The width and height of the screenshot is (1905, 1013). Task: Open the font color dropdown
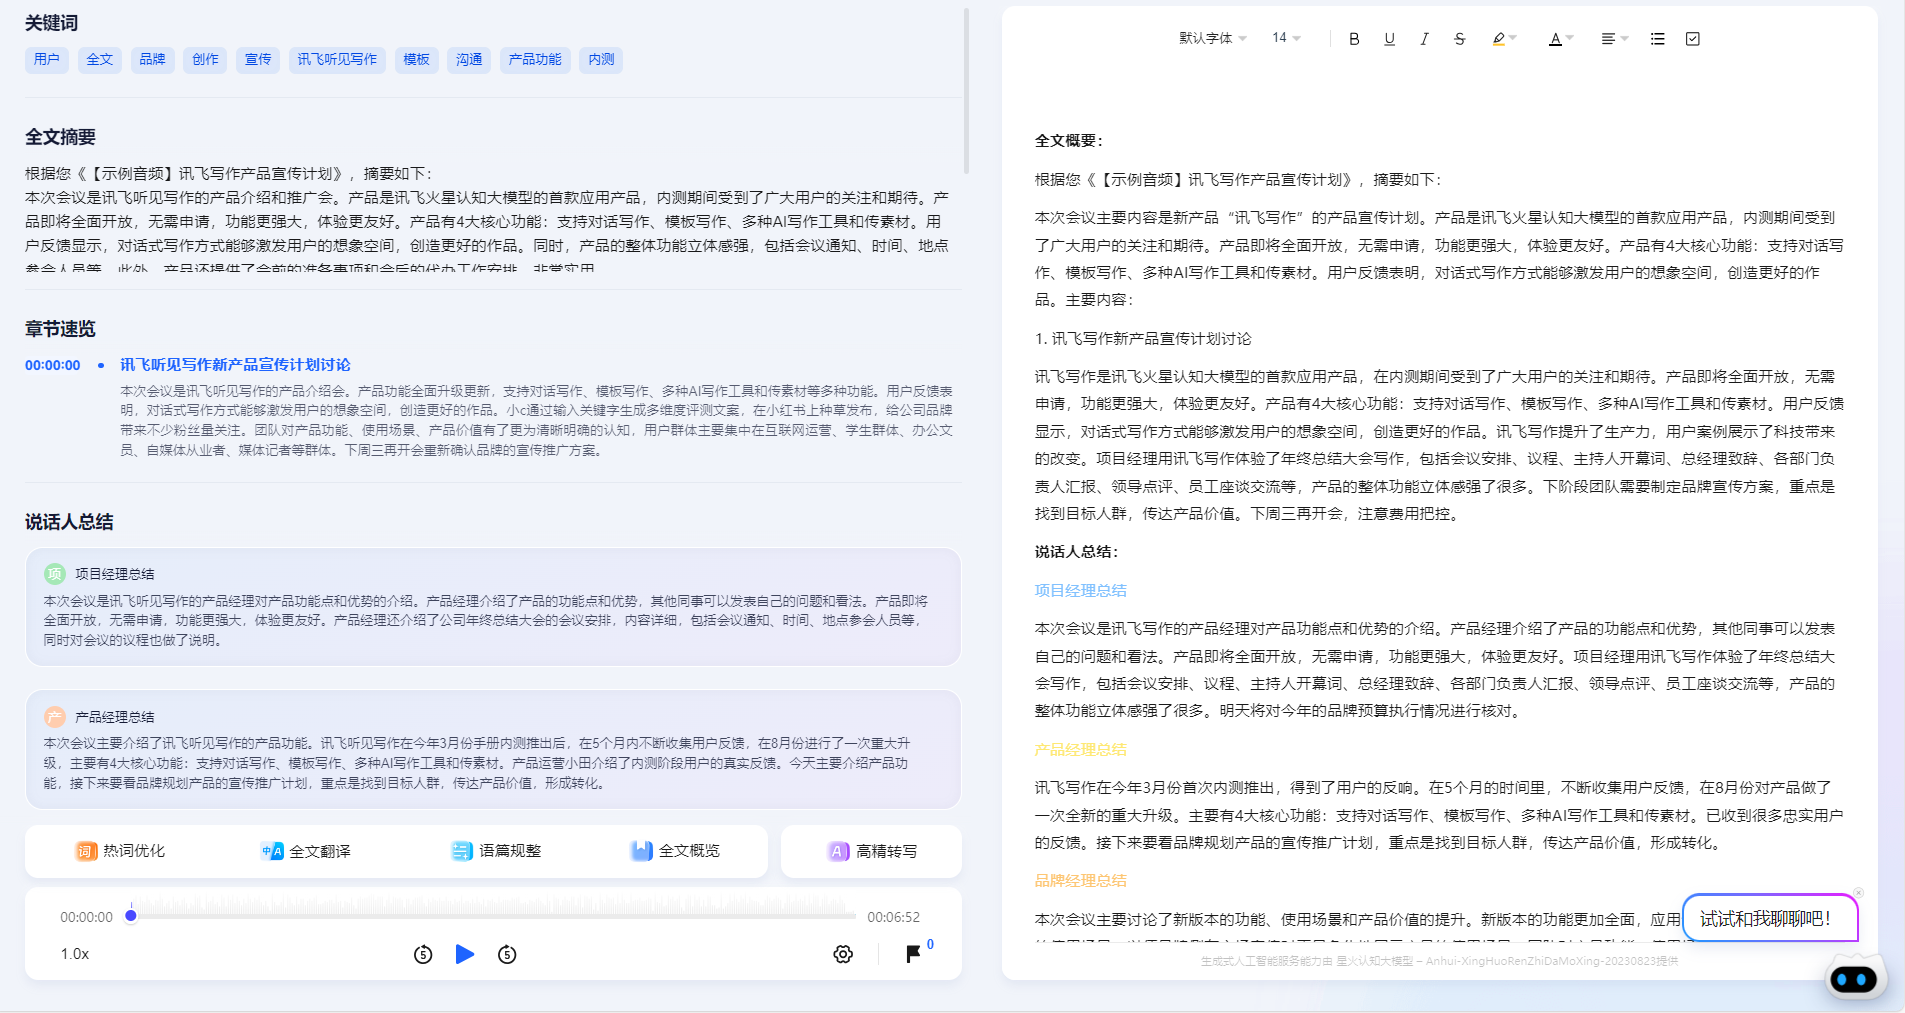(x=1558, y=39)
